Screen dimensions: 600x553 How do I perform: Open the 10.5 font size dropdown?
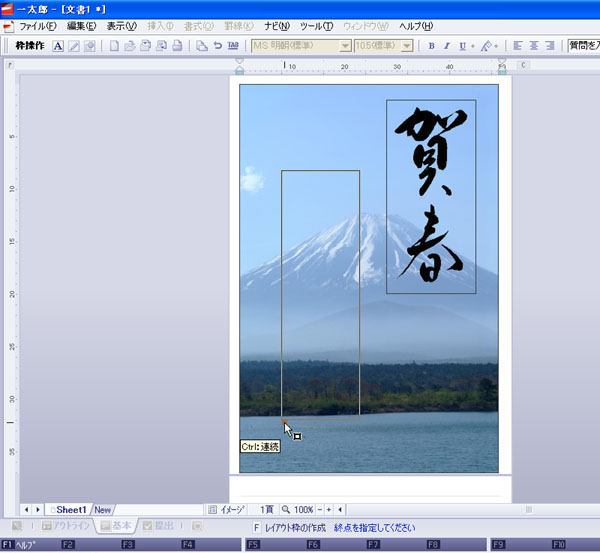407,46
